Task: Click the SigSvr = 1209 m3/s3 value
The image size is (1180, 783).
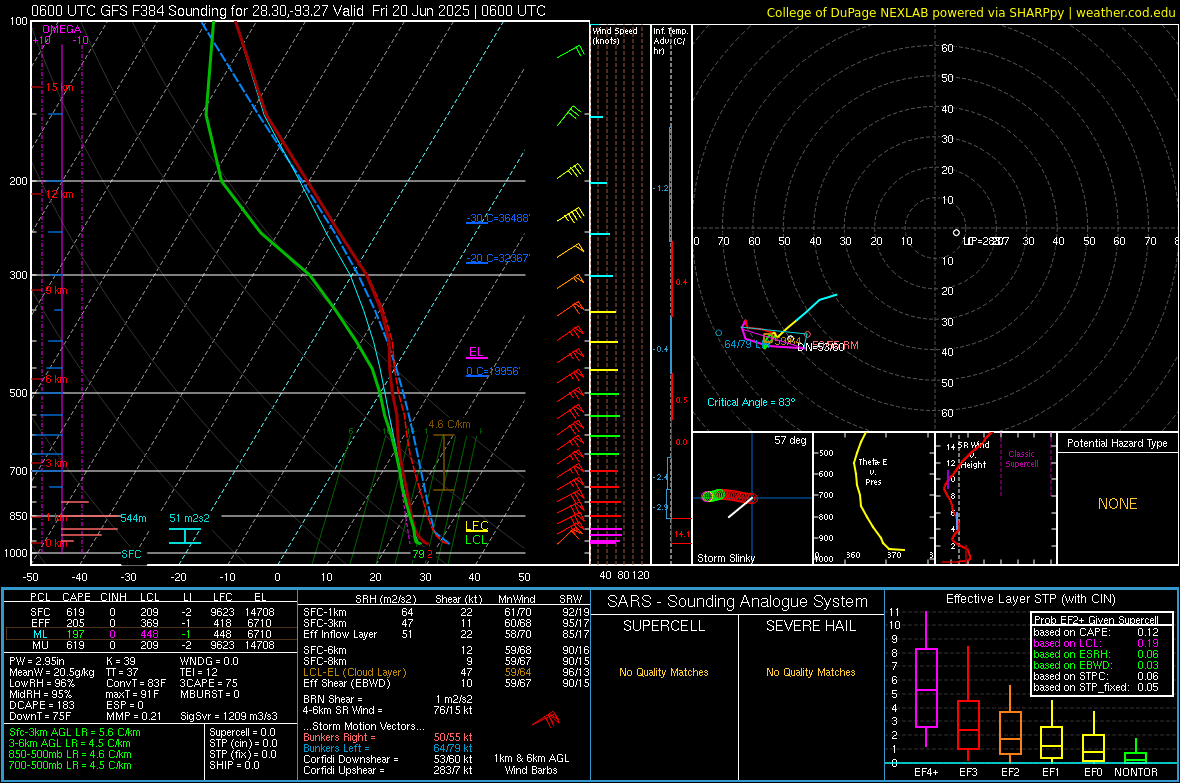Action: click(229, 716)
